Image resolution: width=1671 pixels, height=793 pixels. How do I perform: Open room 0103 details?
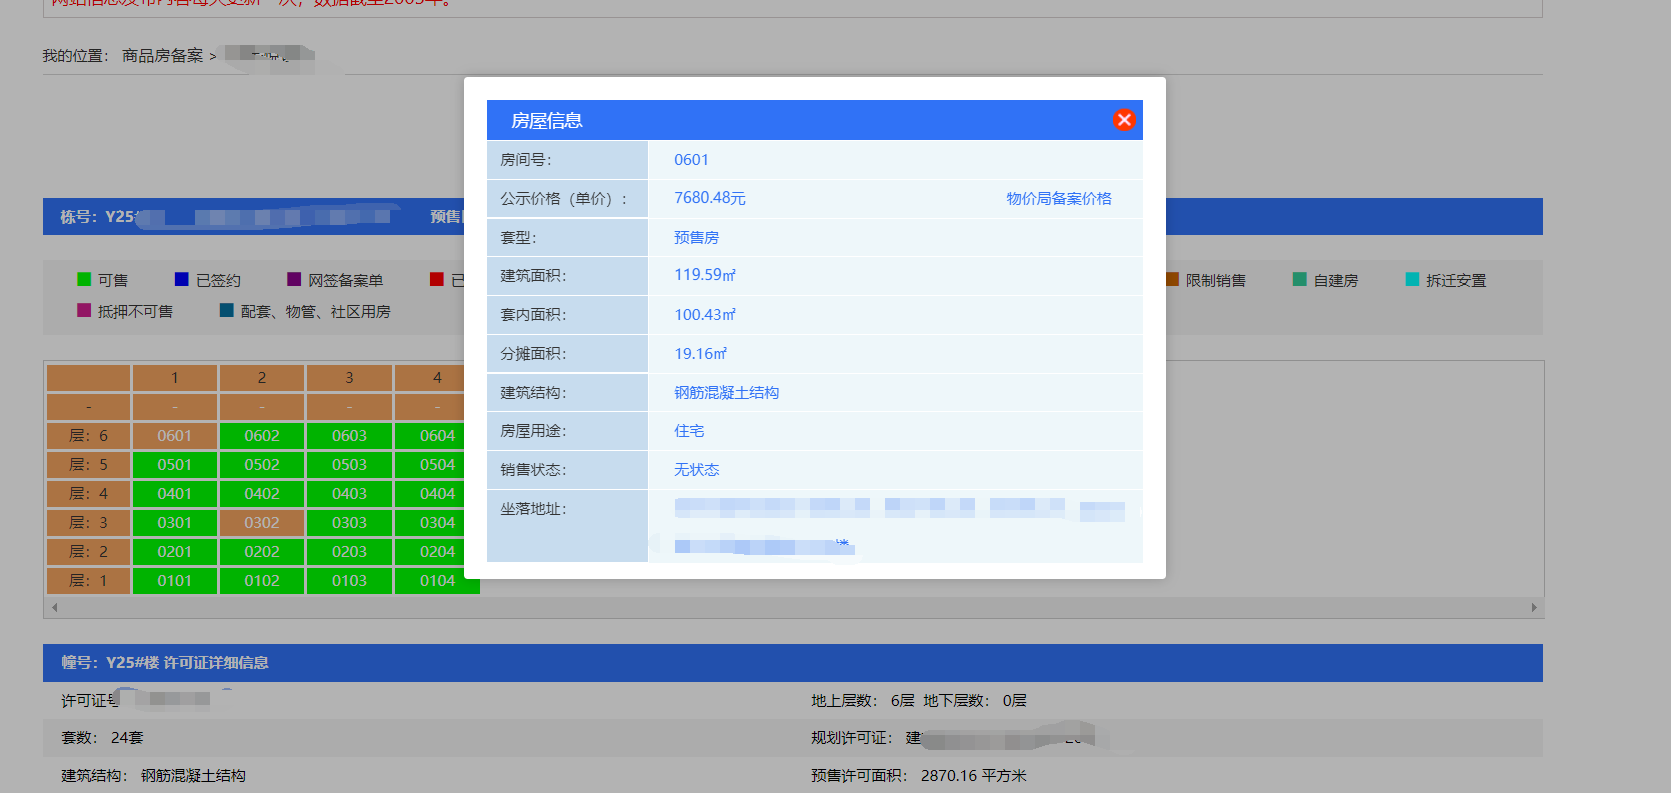tap(349, 581)
